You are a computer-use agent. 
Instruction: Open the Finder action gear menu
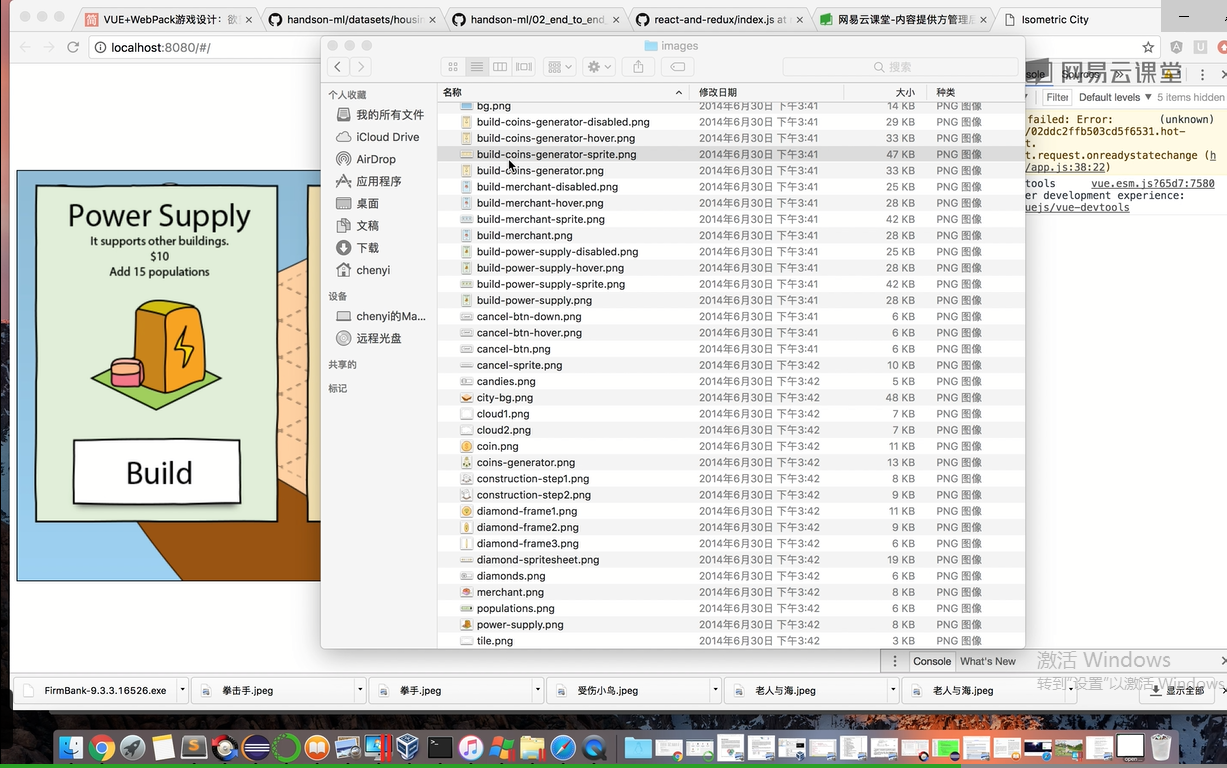pos(599,67)
